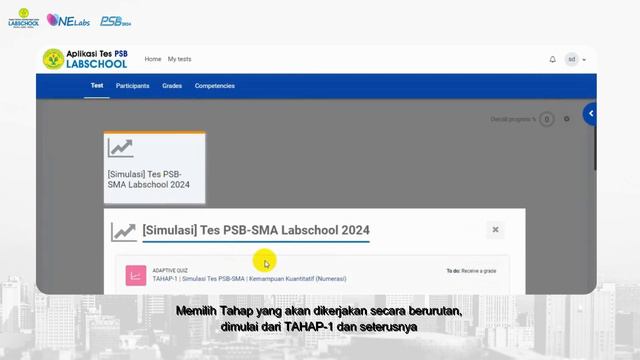The height and width of the screenshot is (360, 640).
Task: Click the page vertical scrollbar
Action: coord(595,149)
